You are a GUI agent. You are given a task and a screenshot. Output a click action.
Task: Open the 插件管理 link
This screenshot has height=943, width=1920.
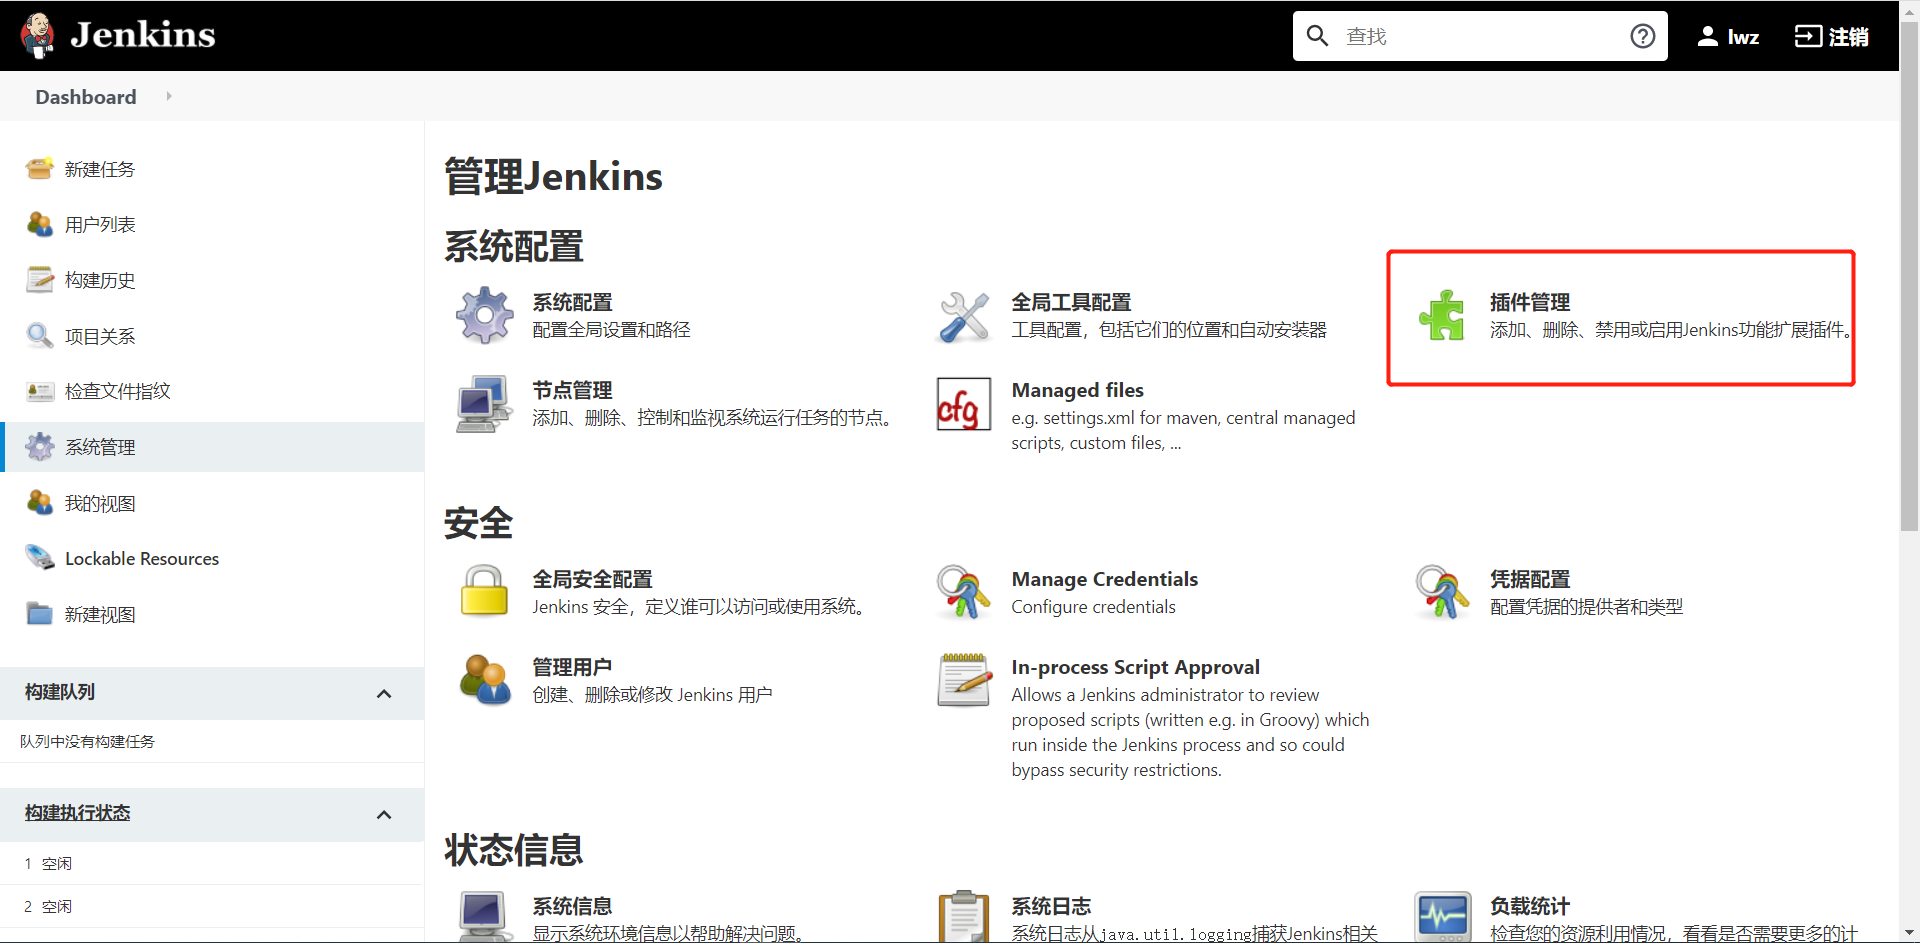tap(1530, 302)
